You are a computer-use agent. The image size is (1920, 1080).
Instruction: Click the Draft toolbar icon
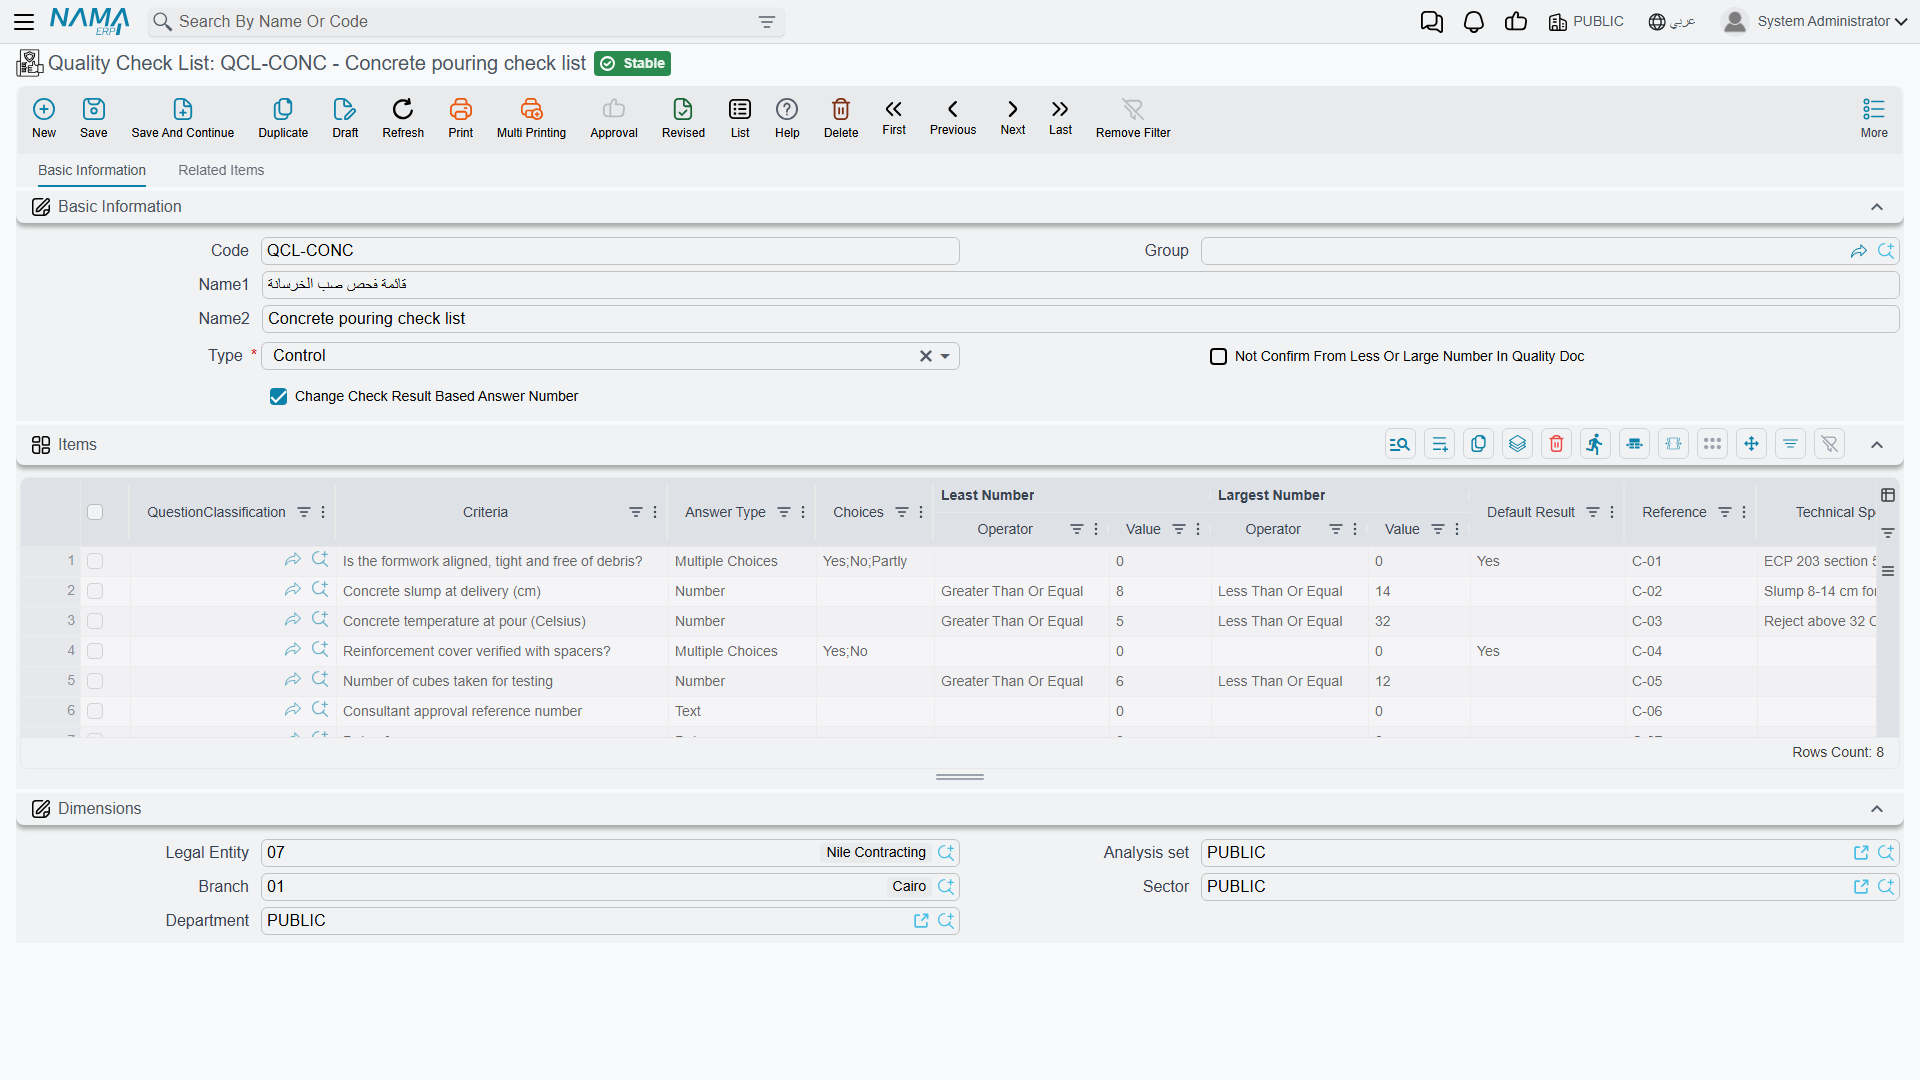pyautogui.click(x=345, y=109)
